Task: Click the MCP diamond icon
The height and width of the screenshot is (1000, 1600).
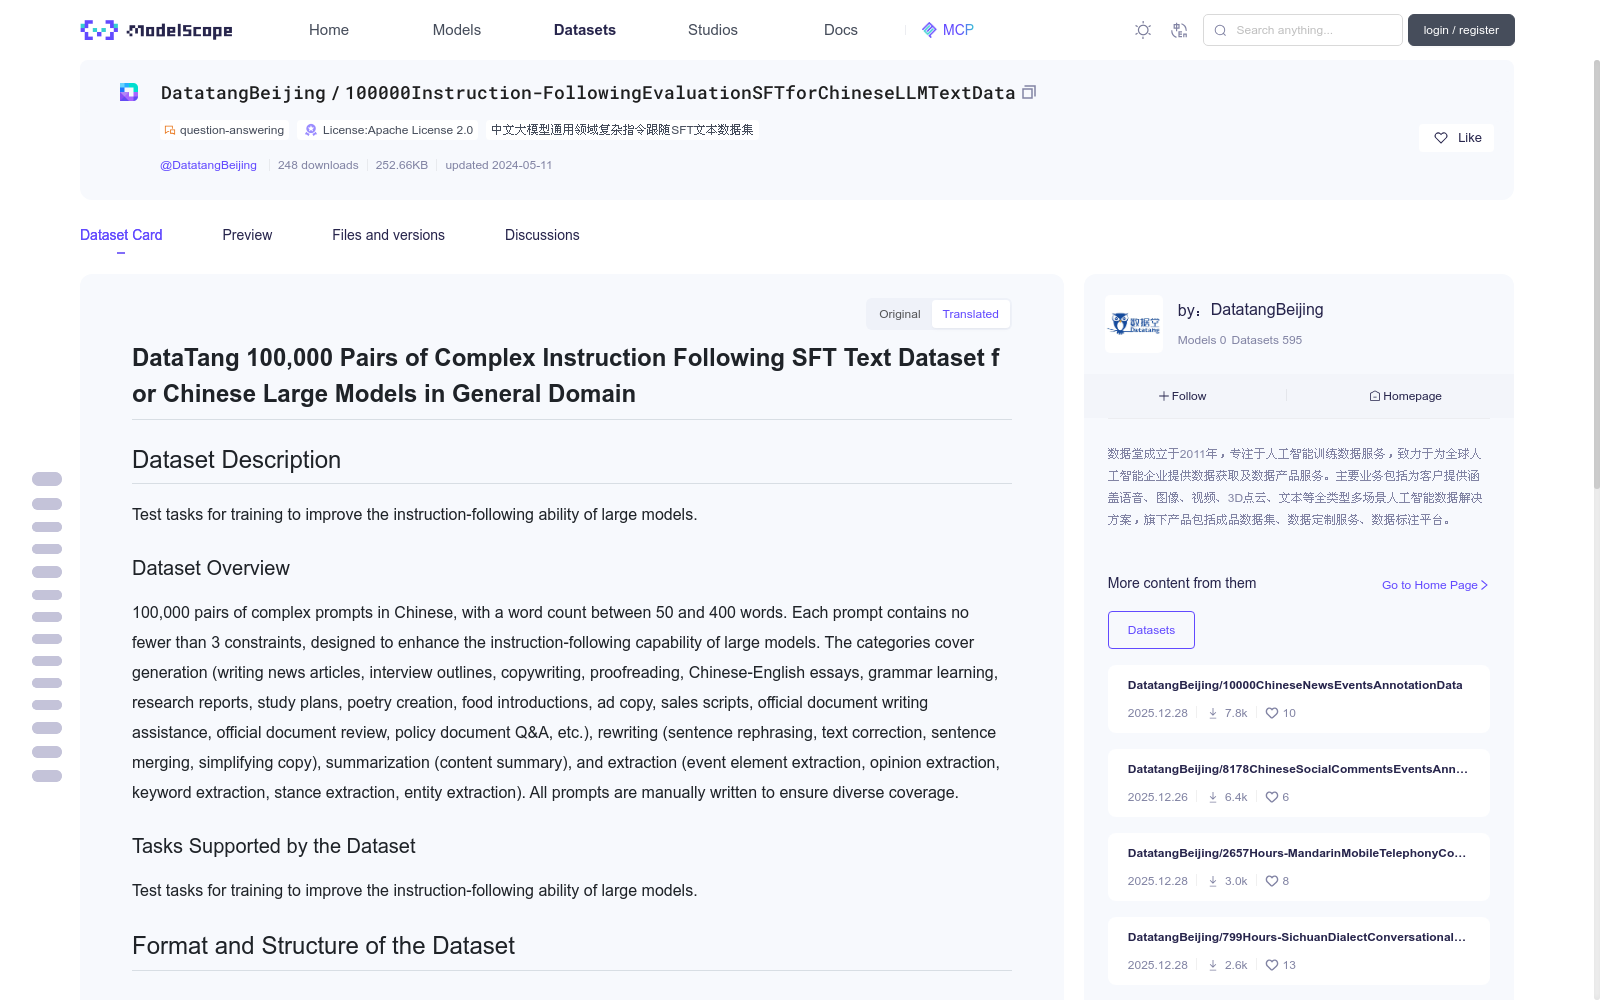Action: click(929, 30)
